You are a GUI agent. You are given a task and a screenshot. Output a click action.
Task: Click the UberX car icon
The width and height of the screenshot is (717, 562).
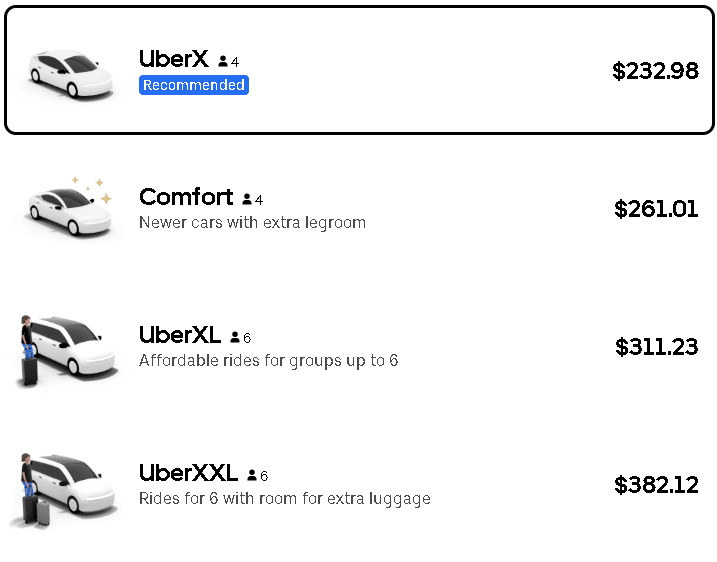pos(68,72)
